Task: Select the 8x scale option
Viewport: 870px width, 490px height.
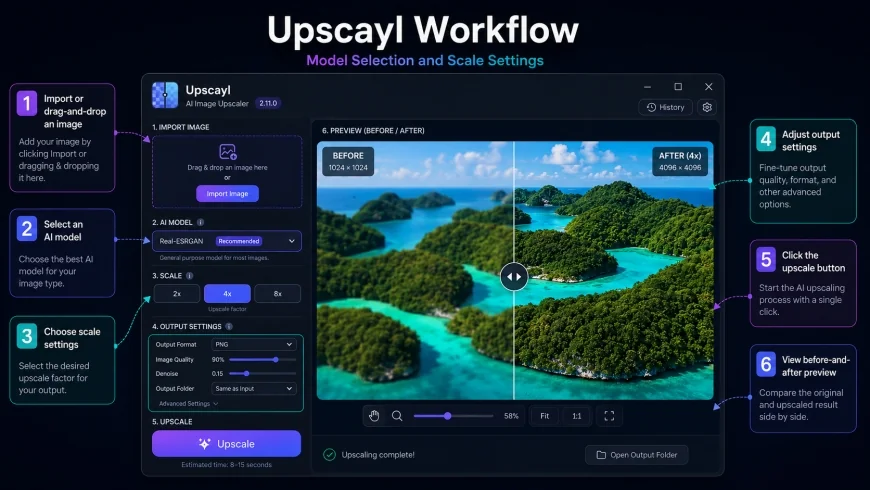Action: 277,294
